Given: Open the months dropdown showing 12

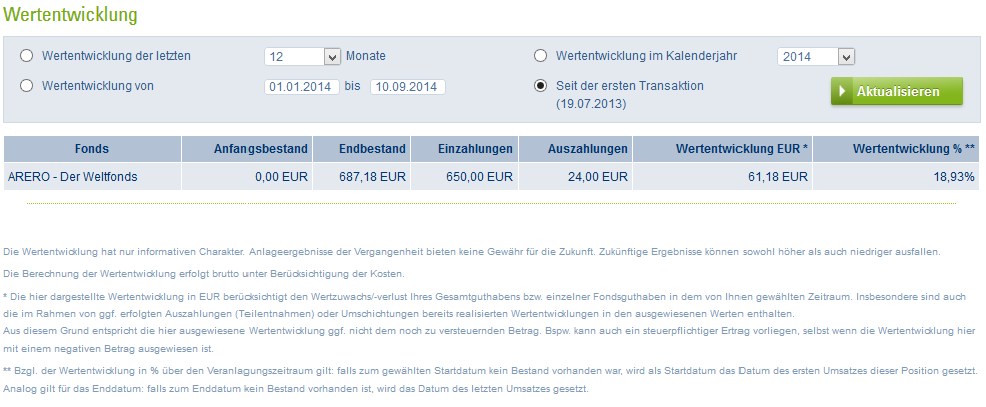Looking at the screenshot, I should point(303,57).
